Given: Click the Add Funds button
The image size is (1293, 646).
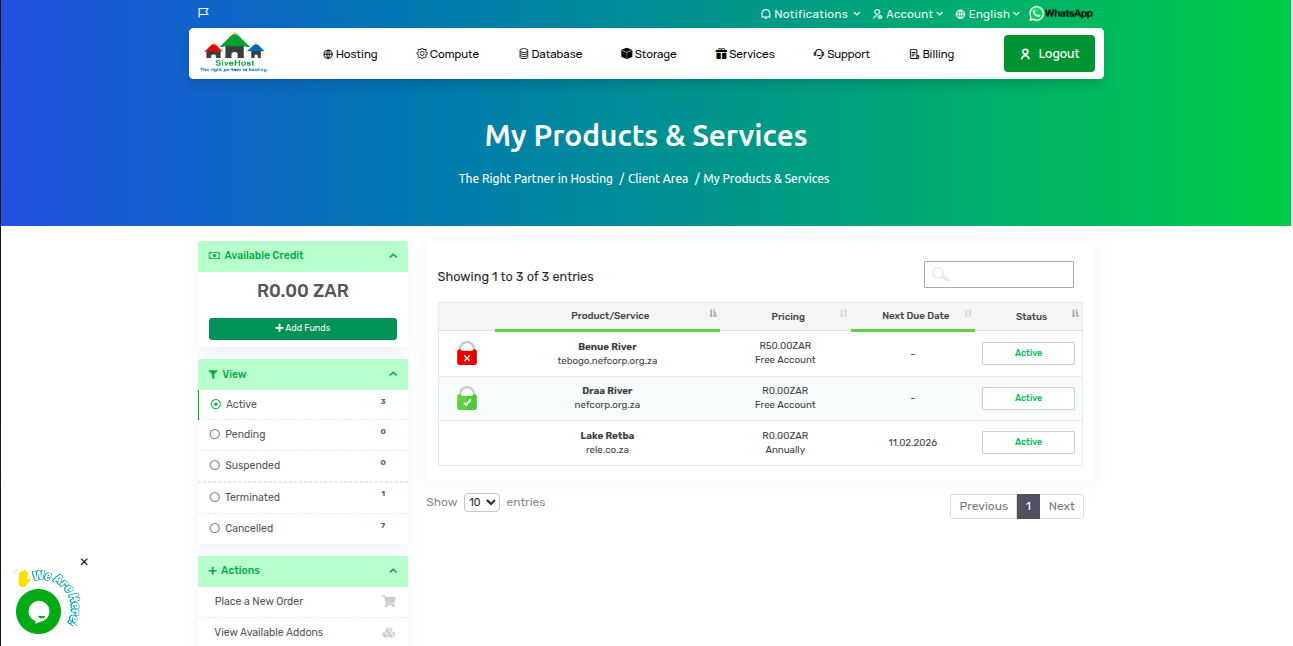Looking at the screenshot, I should coord(303,328).
